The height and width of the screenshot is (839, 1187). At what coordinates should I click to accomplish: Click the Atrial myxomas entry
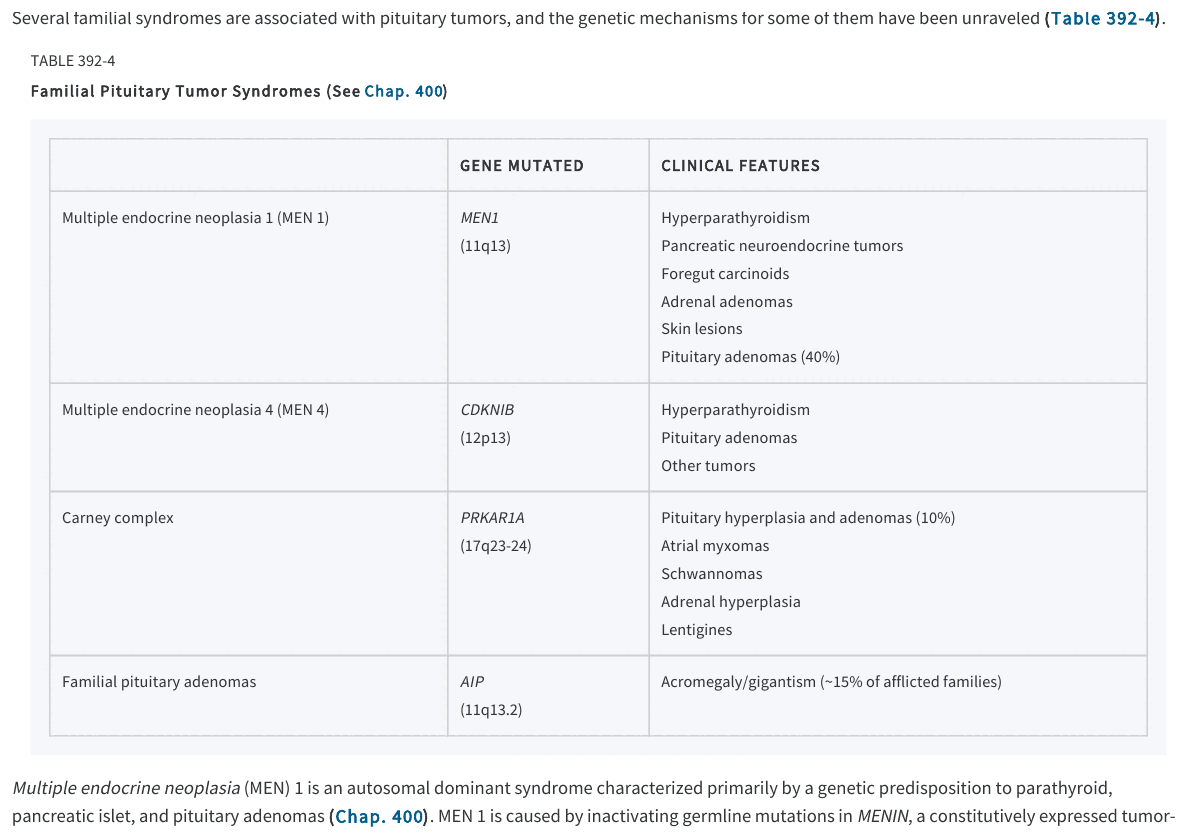[x=715, y=546]
